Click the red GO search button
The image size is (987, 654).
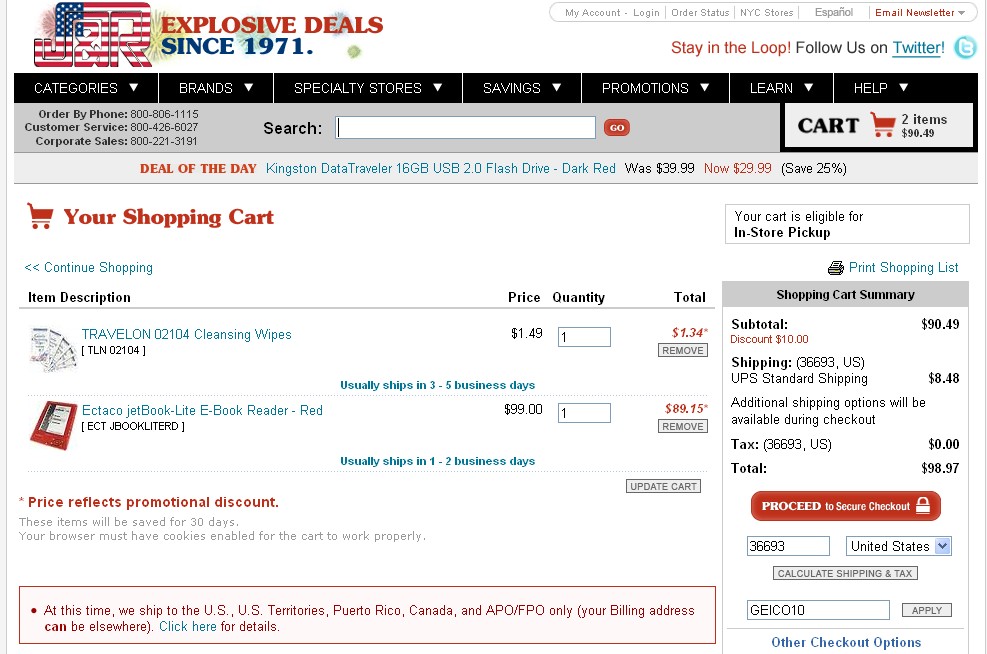(x=616, y=128)
